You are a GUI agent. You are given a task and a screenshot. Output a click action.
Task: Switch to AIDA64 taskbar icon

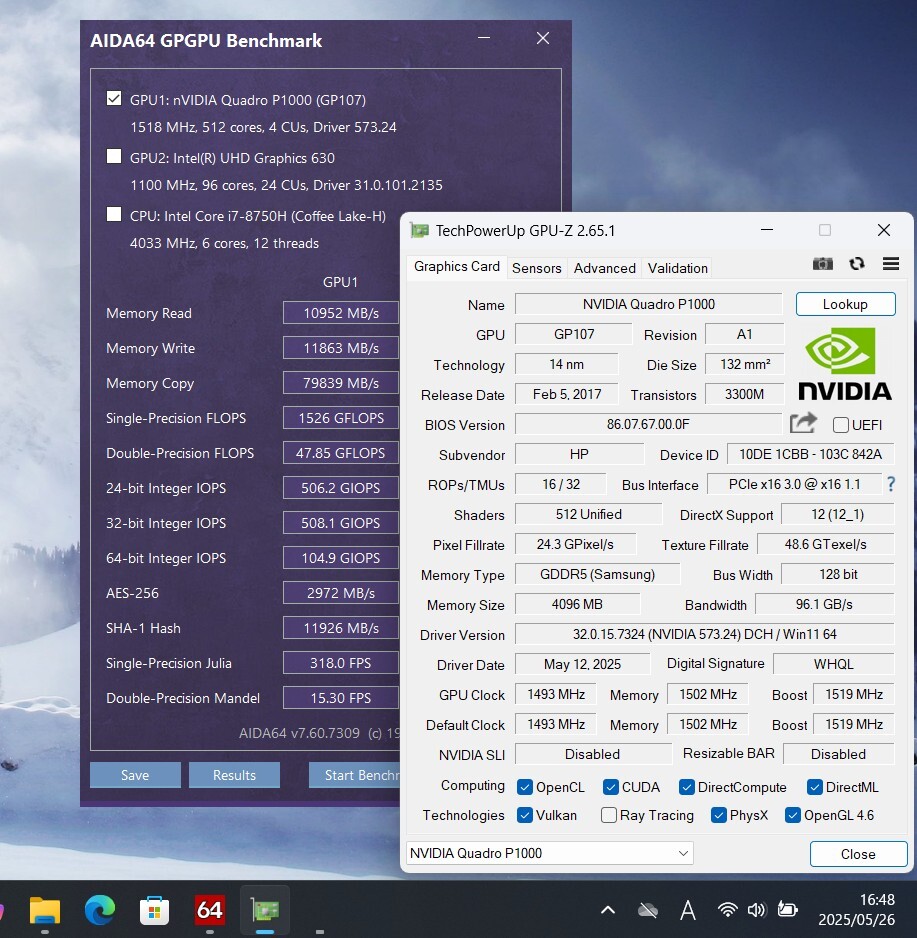[x=209, y=910]
